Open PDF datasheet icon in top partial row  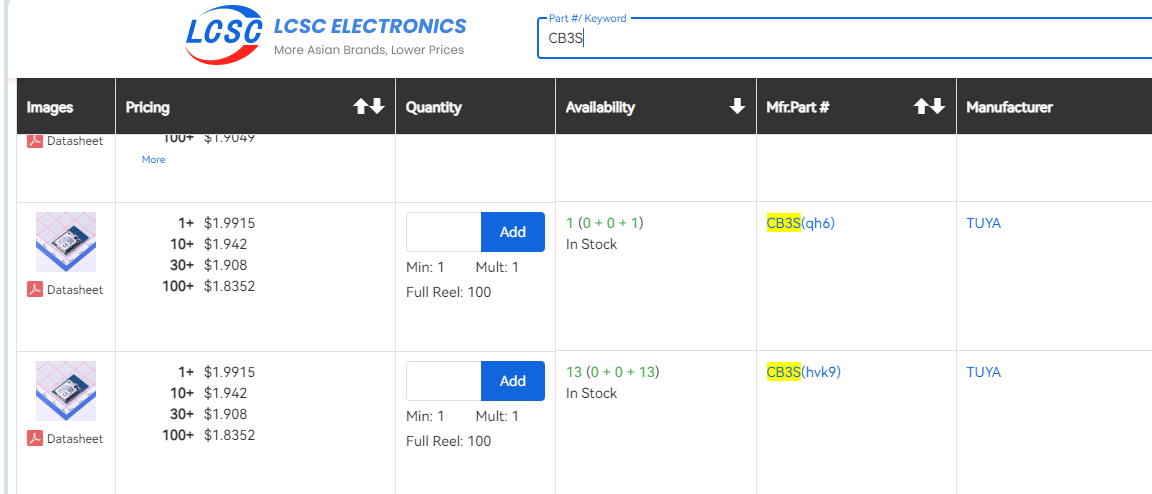tap(35, 141)
